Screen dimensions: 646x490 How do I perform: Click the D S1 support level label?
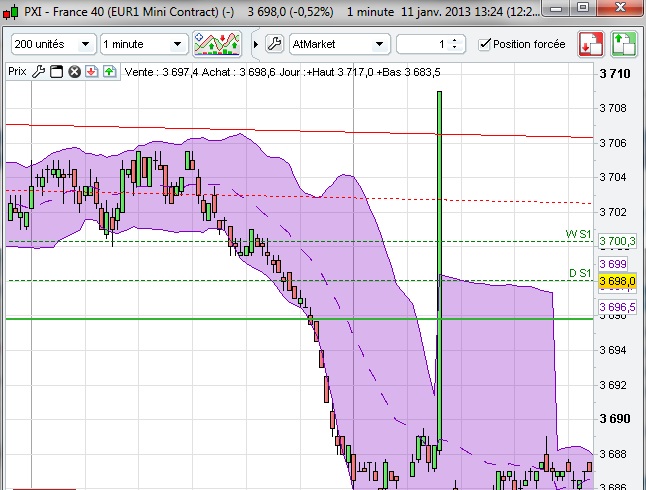[x=580, y=273]
